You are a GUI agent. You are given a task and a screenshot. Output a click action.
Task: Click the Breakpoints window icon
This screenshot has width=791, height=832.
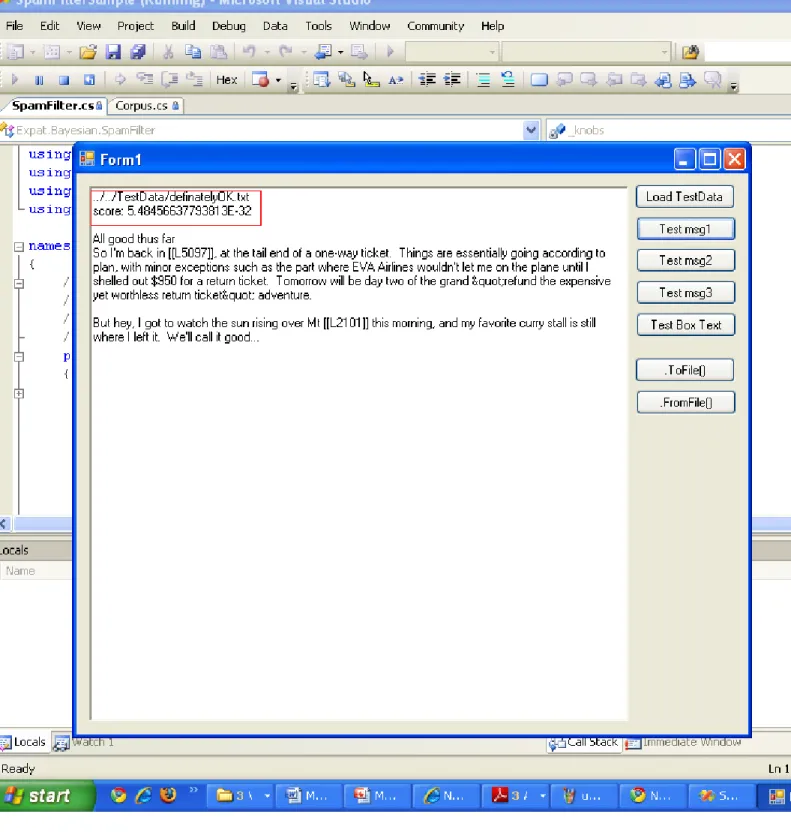tap(260, 80)
